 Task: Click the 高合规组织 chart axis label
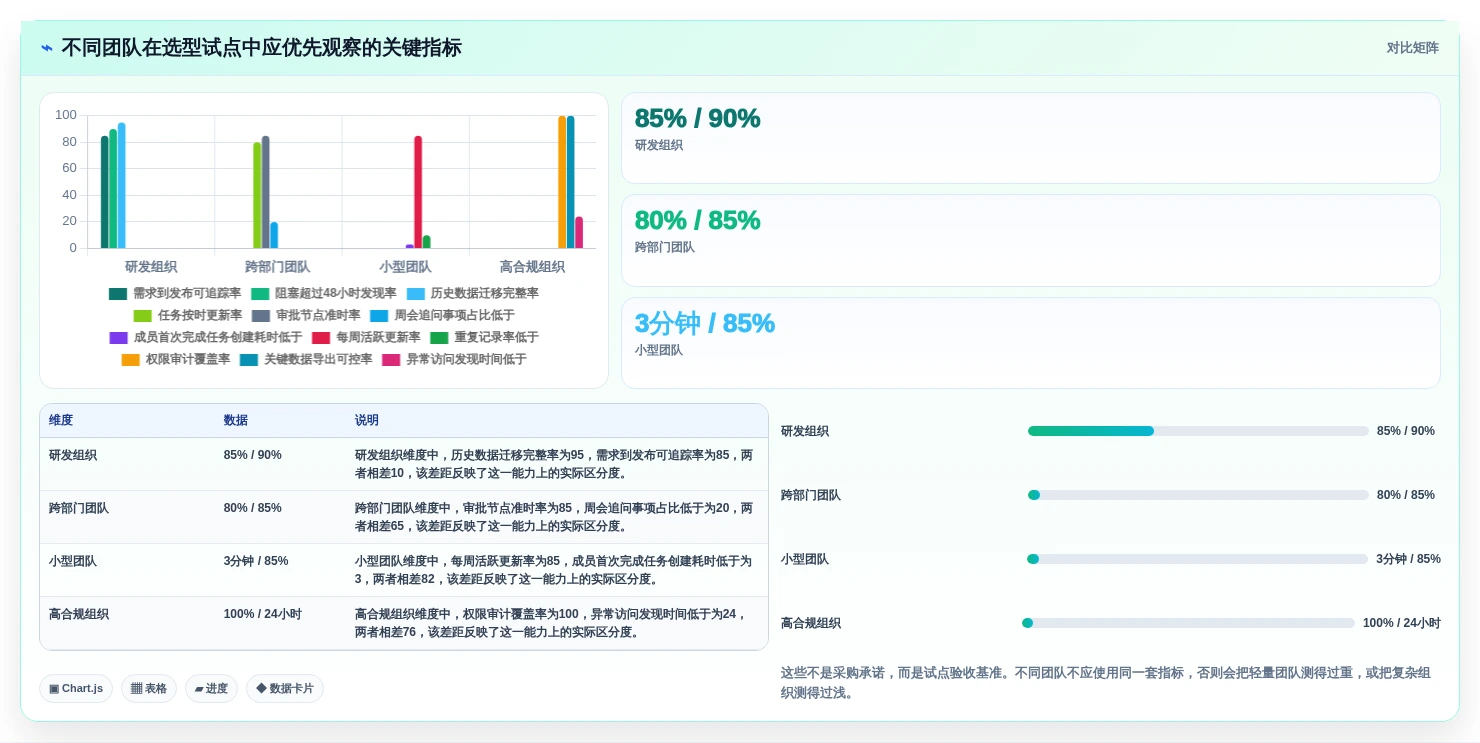coord(532,267)
